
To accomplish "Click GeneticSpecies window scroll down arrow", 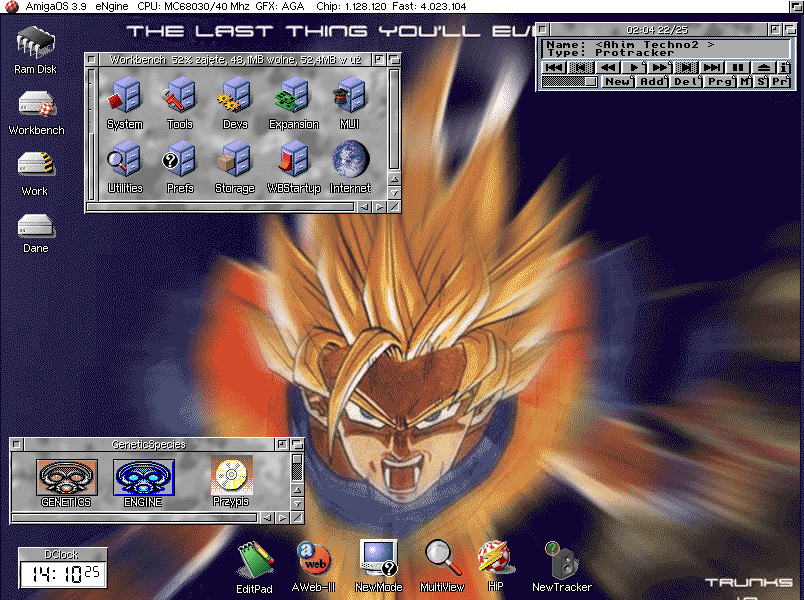I will [297, 504].
